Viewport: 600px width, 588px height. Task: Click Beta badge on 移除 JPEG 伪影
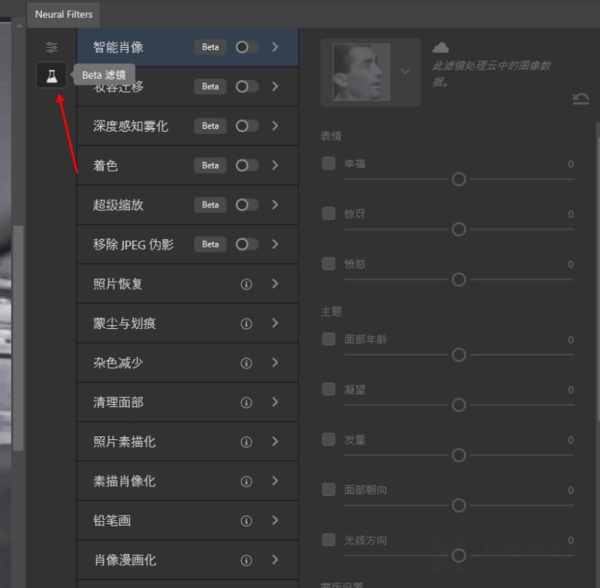(x=210, y=244)
